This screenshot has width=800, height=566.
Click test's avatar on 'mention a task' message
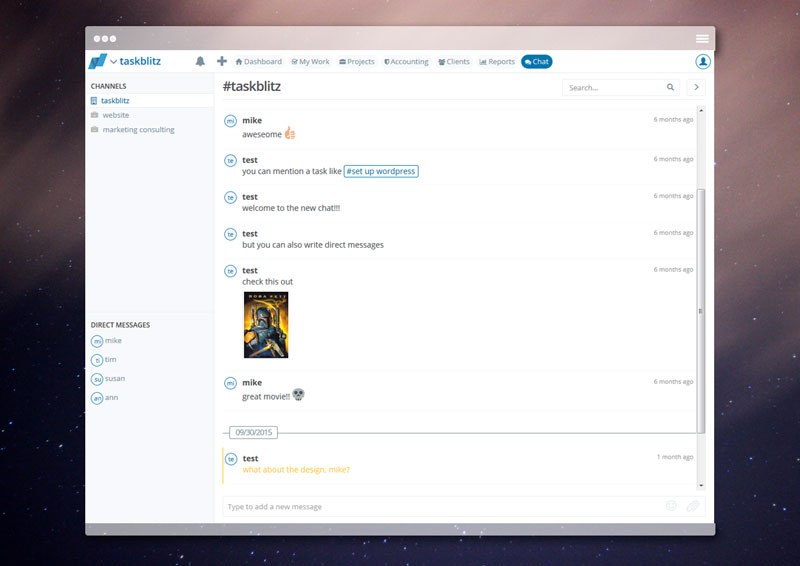pyautogui.click(x=231, y=161)
